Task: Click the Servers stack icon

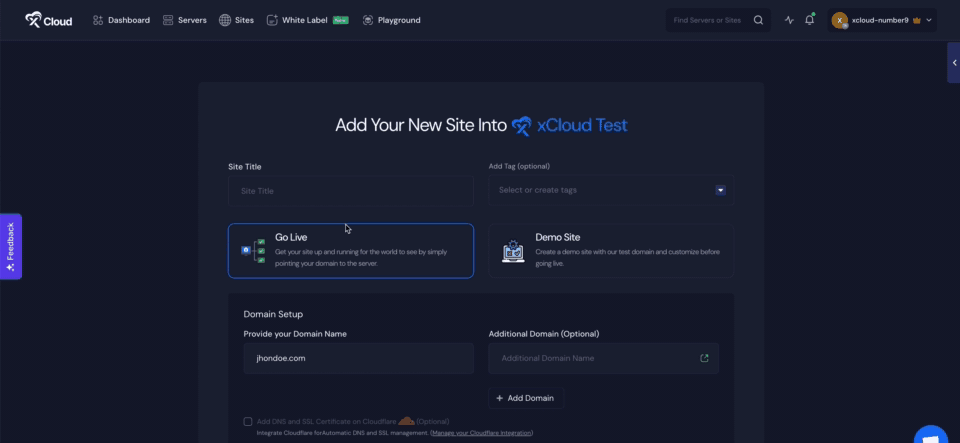Action: [x=168, y=20]
